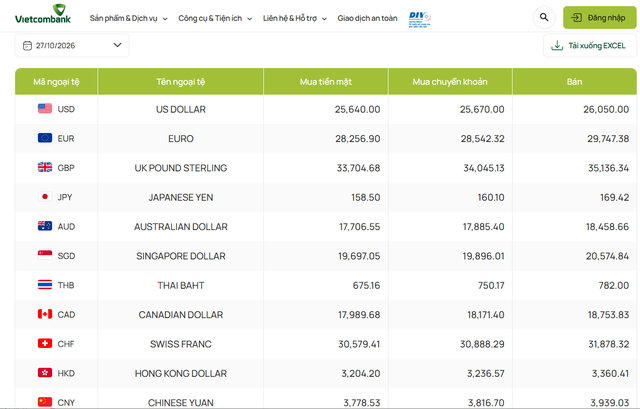The width and height of the screenshot is (640, 409).
Task: Click the THB Thailand flag icon
Action: (45, 285)
